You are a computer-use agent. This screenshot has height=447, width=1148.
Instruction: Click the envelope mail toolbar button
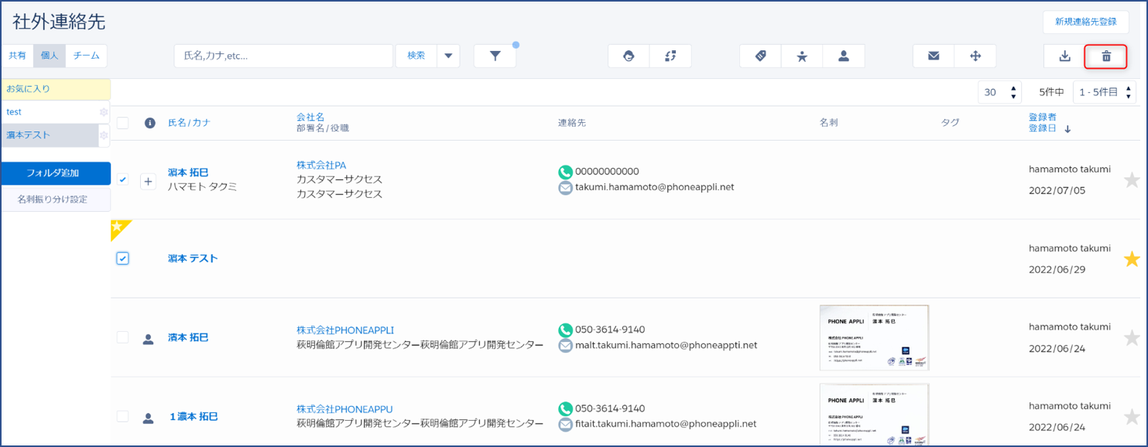(933, 56)
